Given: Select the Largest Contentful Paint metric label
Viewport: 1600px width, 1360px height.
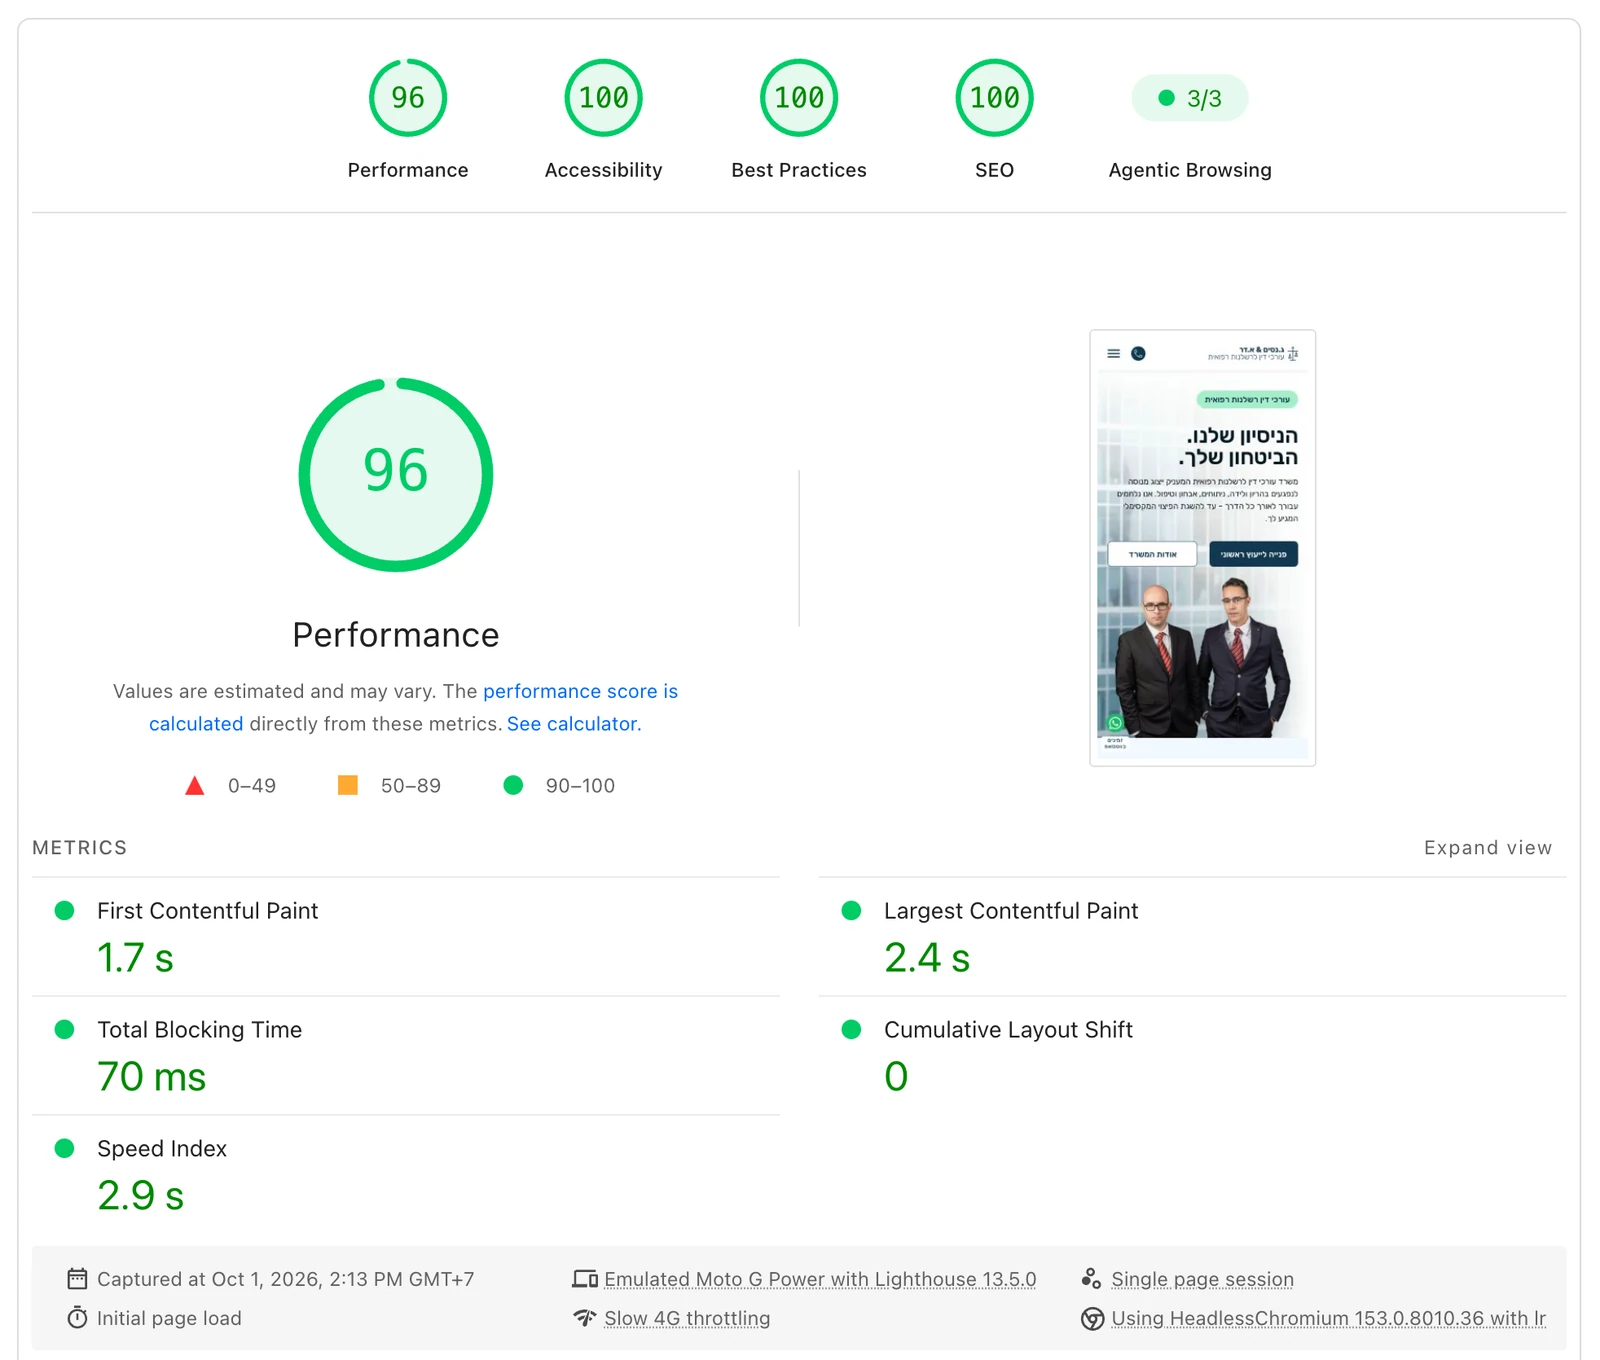Looking at the screenshot, I should 1011,911.
